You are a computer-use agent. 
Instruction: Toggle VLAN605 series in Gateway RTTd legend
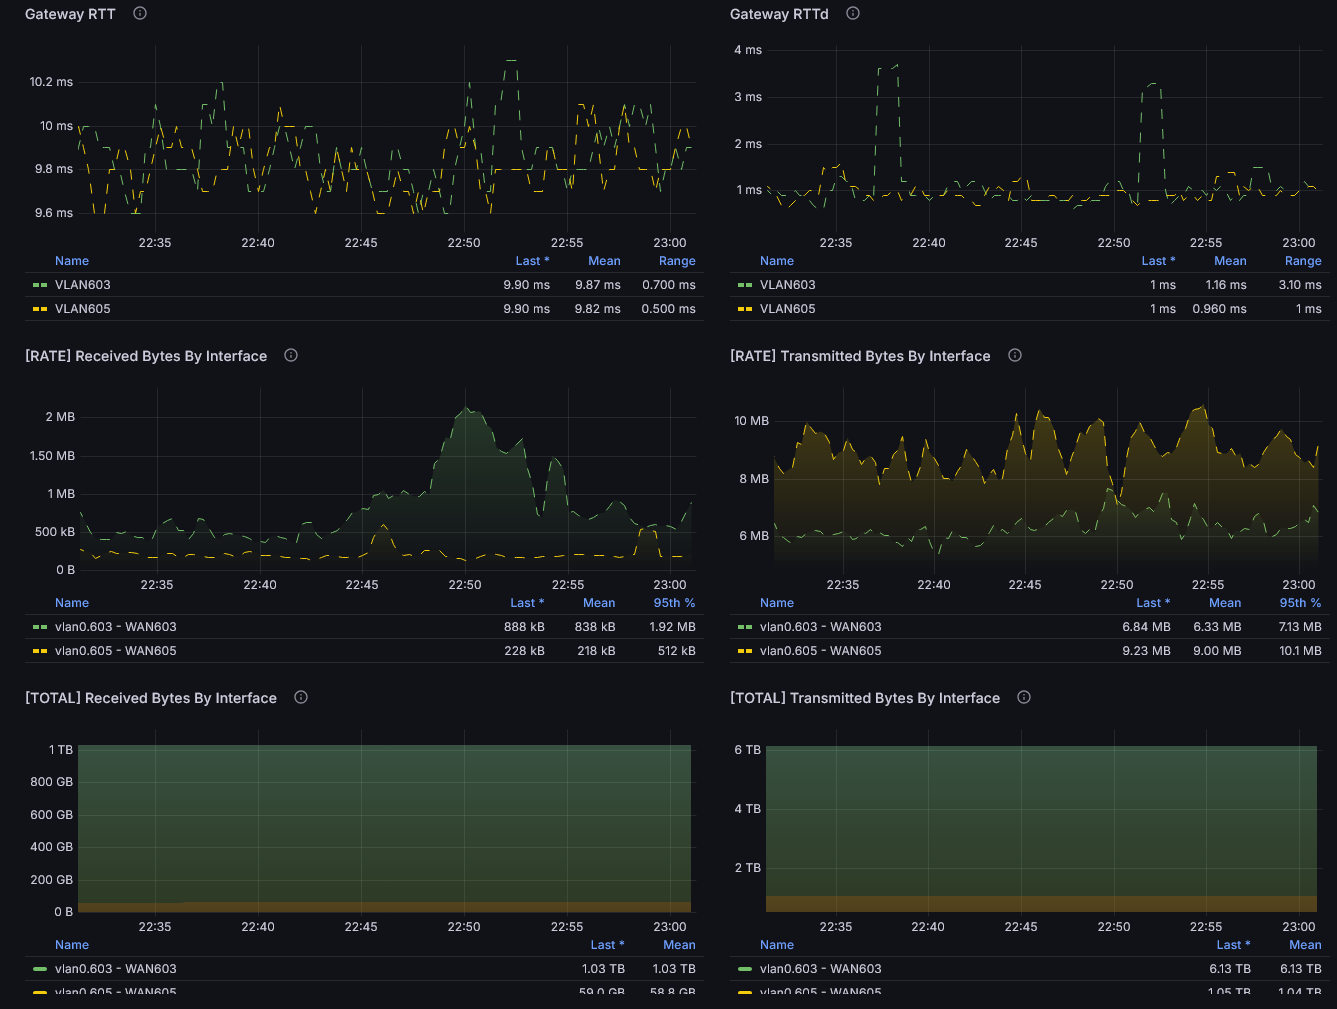pyautogui.click(x=788, y=309)
